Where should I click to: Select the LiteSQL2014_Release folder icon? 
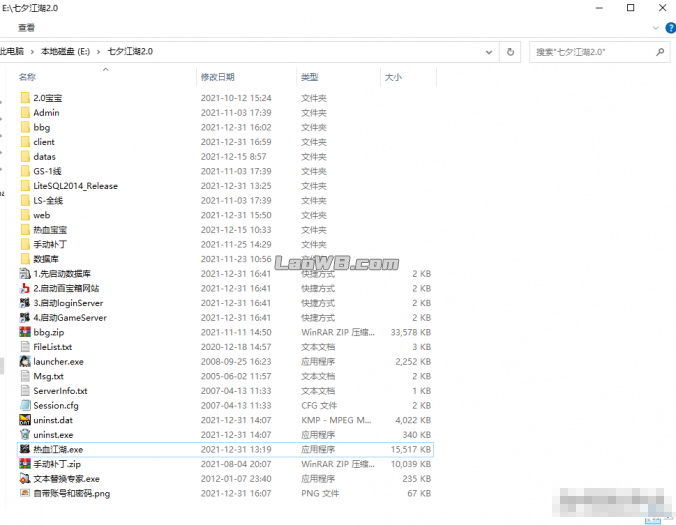click(25, 186)
